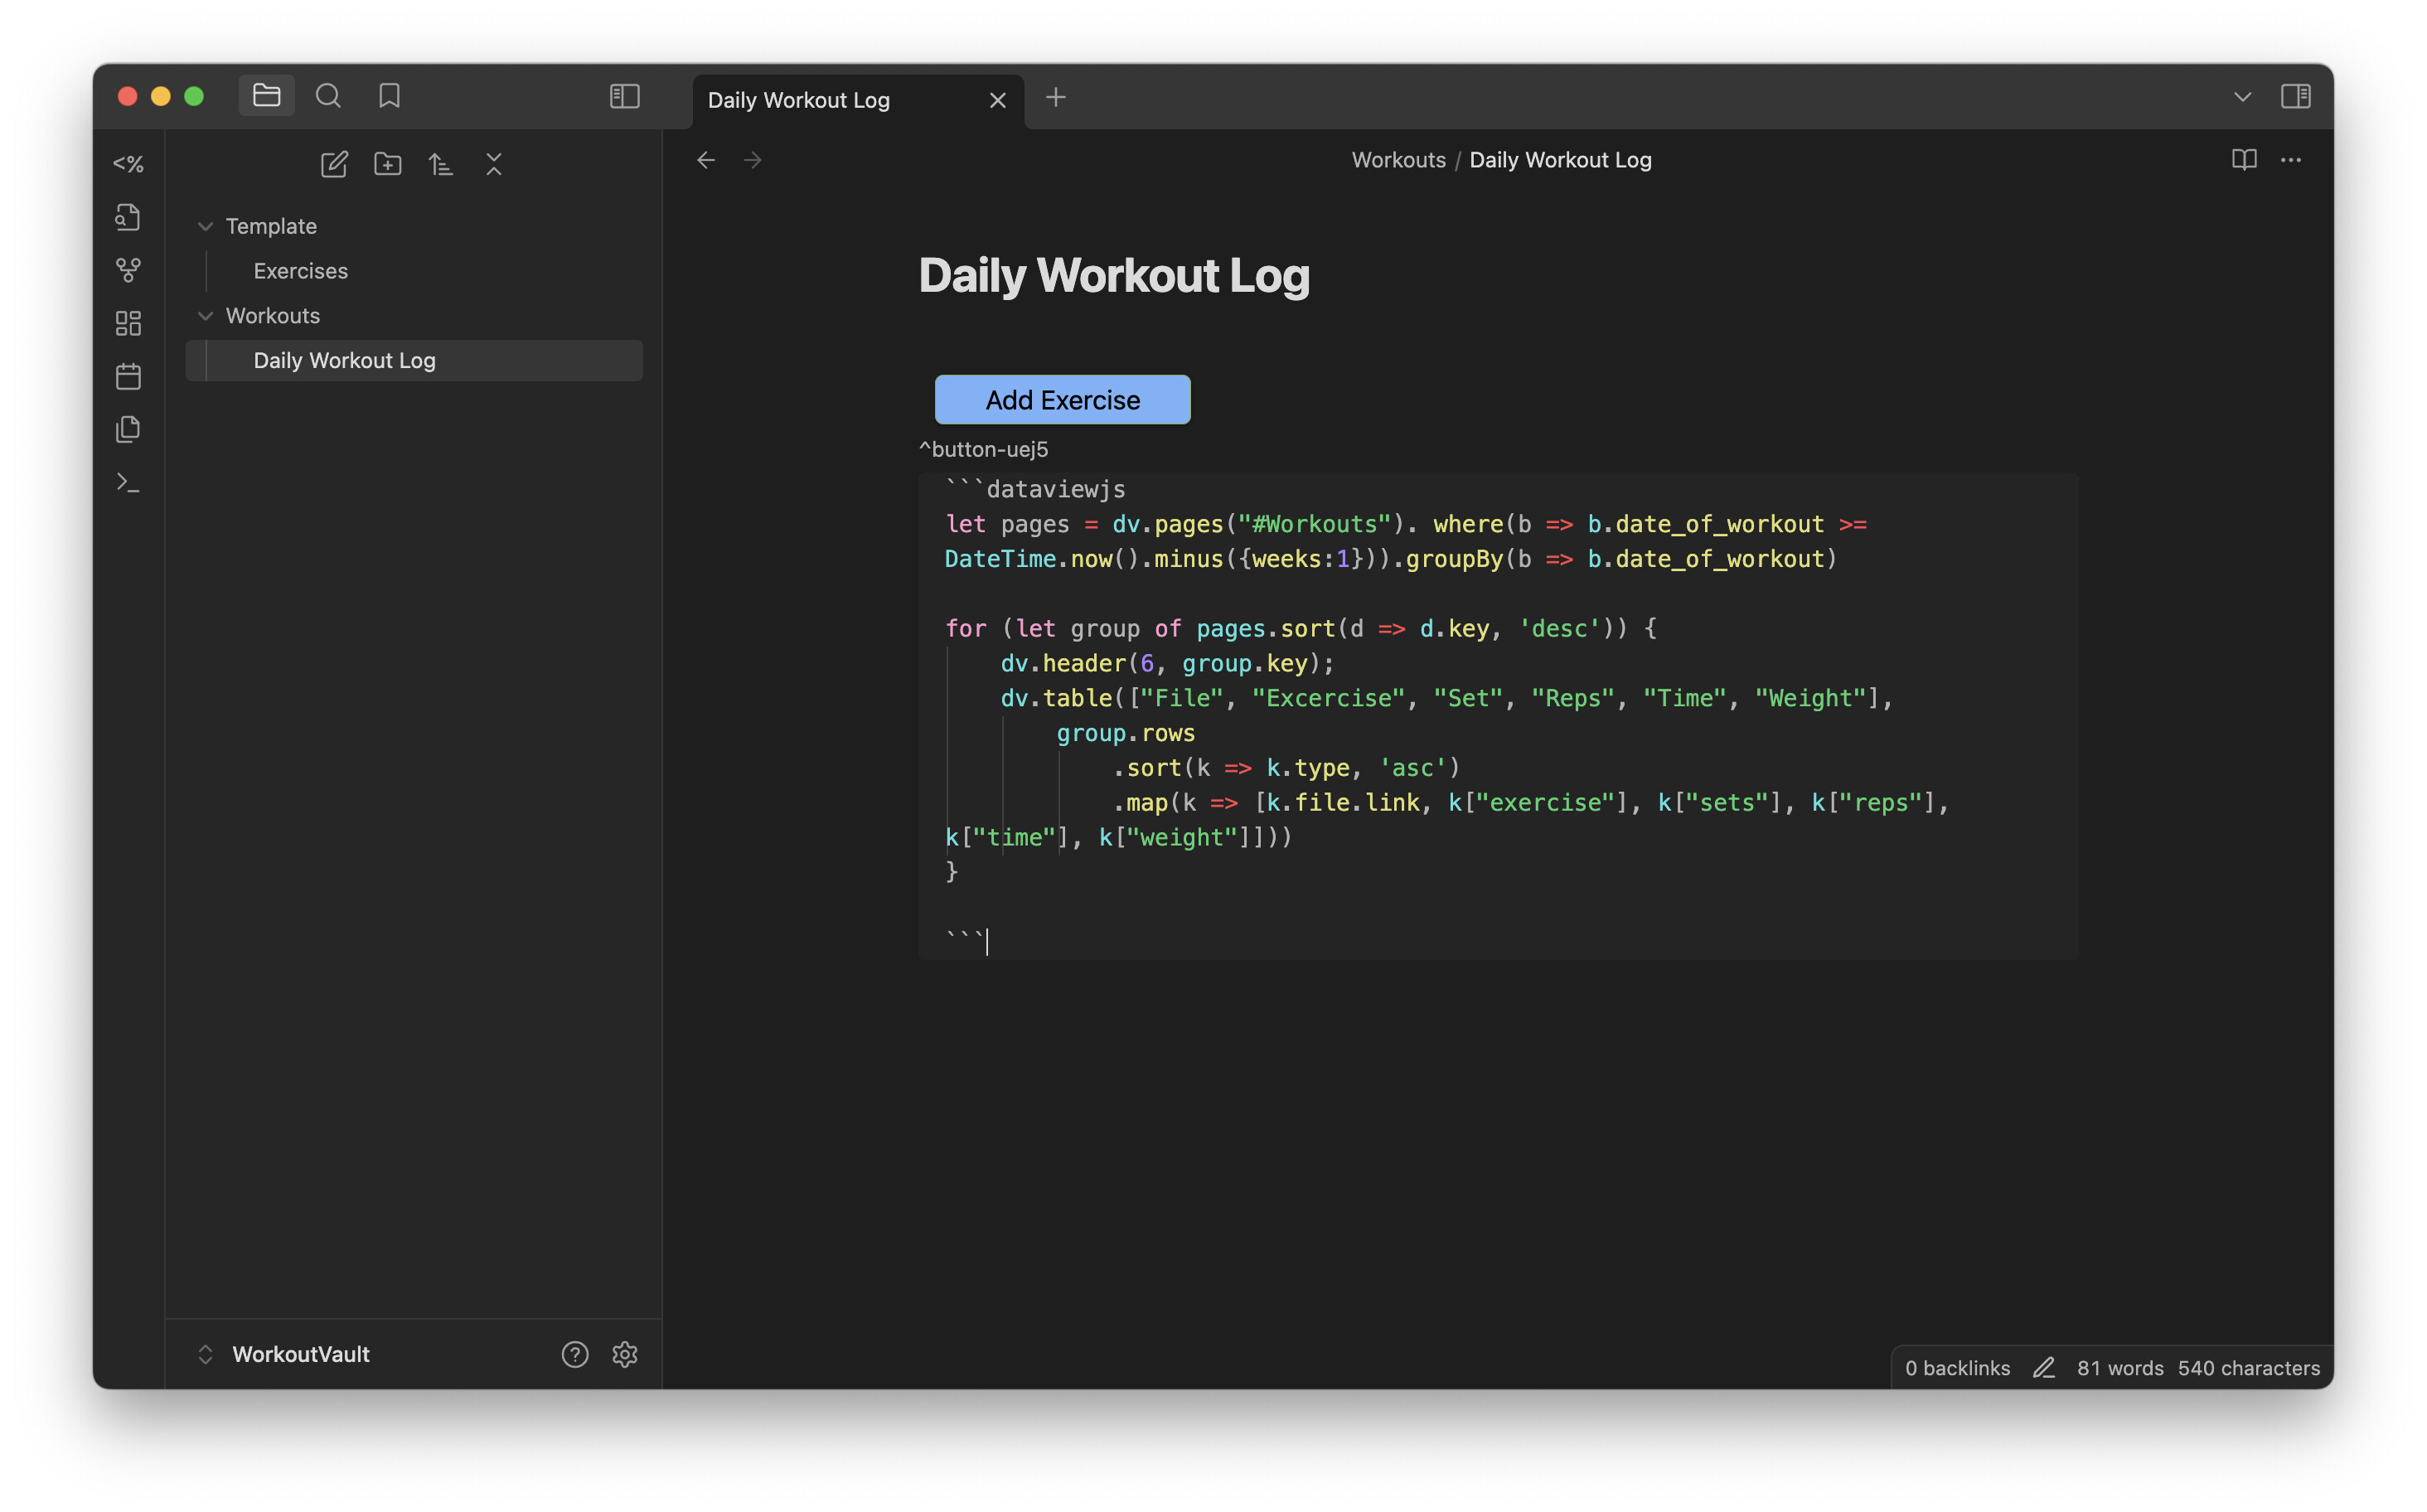Viewport: 2427px width, 1512px height.
Task: Click the 540 characters count
Action: 2249,1368
